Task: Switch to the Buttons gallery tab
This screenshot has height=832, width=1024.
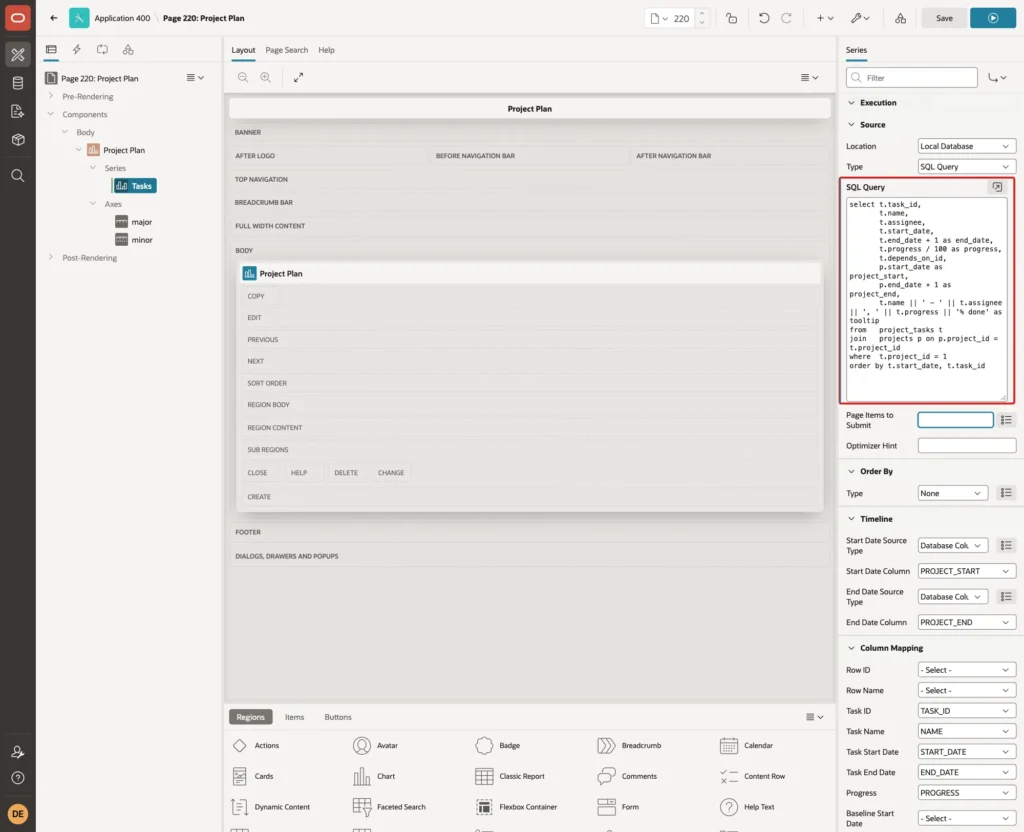Action: pos(338,716)
